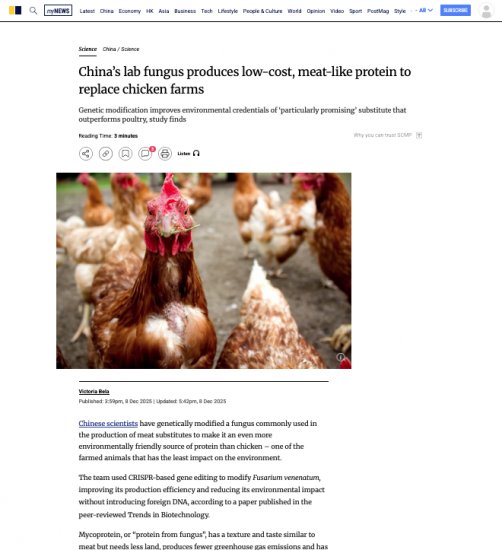Select People & Culture in the navigation
The height and width of the screenshot is (550, 502).
(262, 11)
